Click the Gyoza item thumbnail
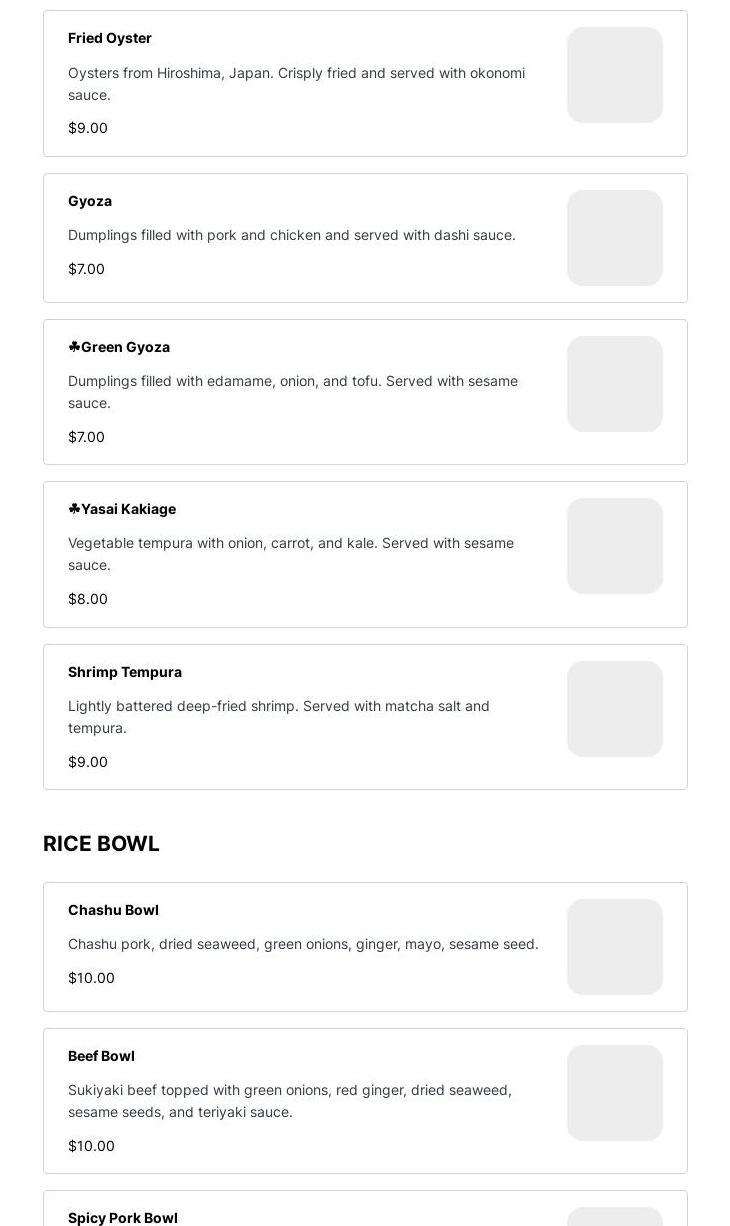730x1226 pixels. point(614,238)
